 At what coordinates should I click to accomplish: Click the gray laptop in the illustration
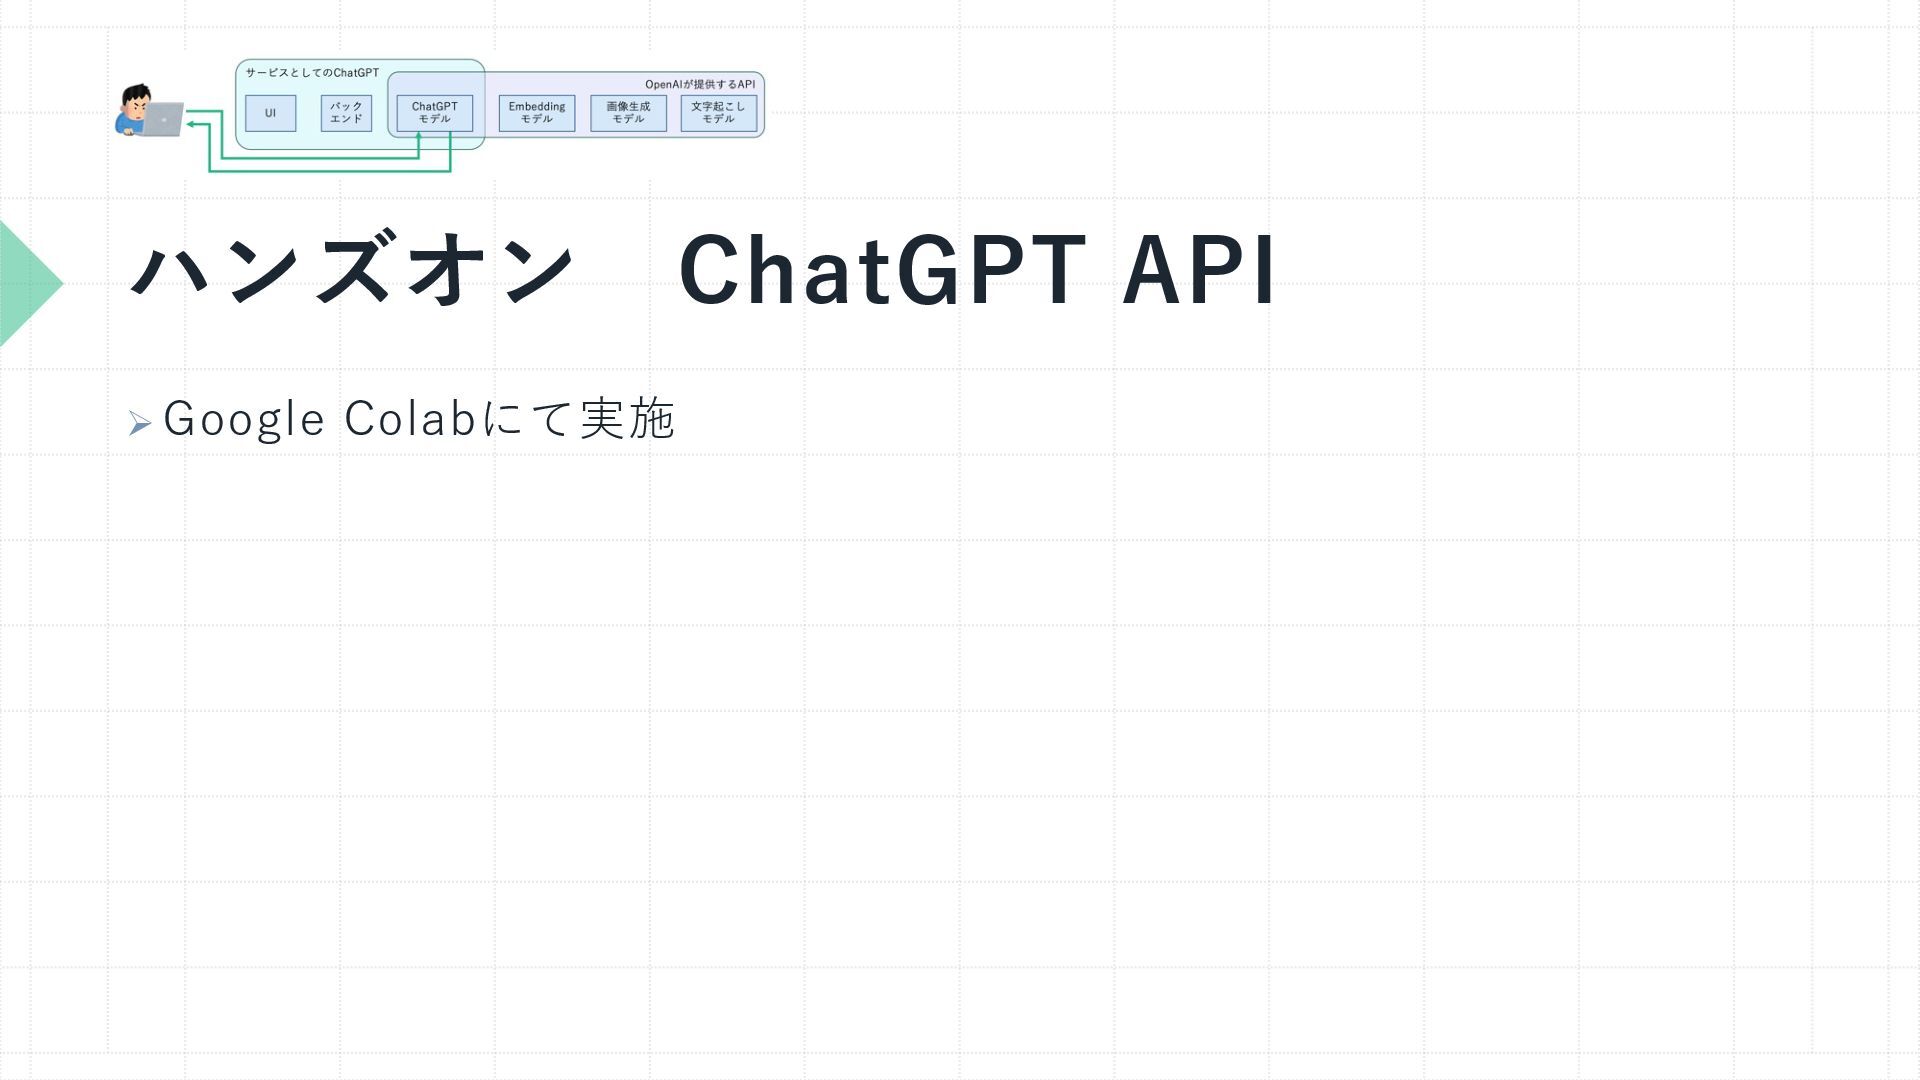pos(163,119)
